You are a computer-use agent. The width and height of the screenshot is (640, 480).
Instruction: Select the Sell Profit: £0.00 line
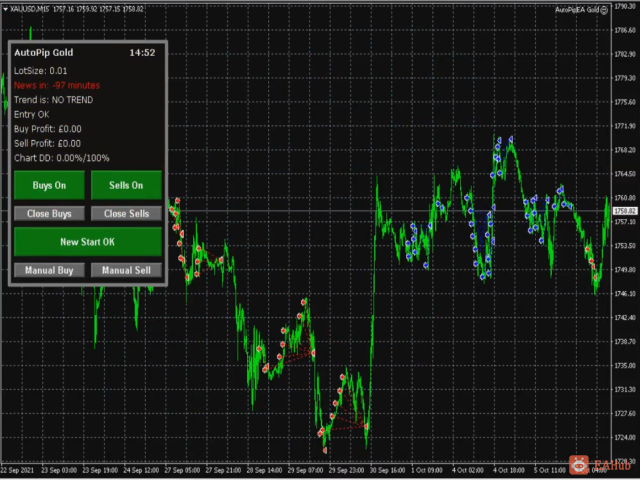coord(47,144)
